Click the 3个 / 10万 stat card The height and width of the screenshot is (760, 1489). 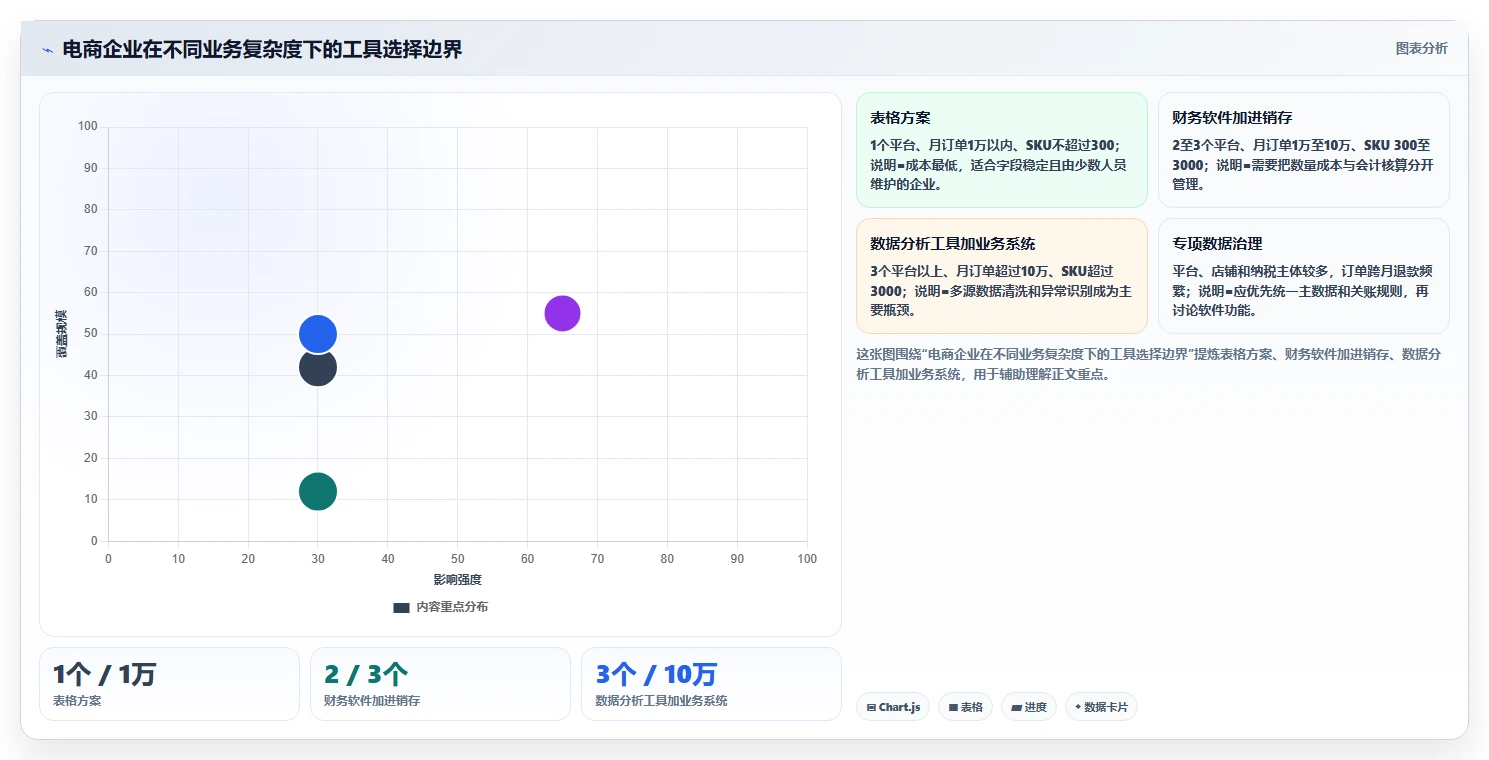tap(711, 684)
